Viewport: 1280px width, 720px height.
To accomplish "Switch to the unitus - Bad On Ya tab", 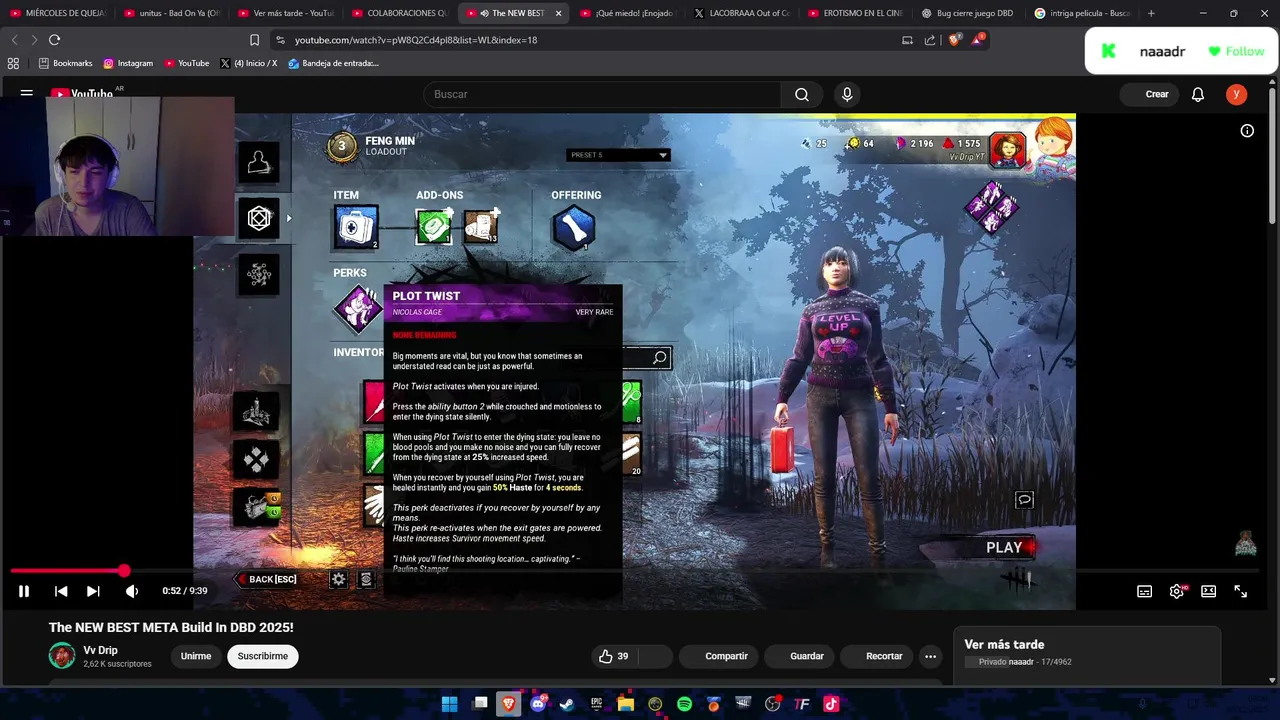I will (173, 13).
